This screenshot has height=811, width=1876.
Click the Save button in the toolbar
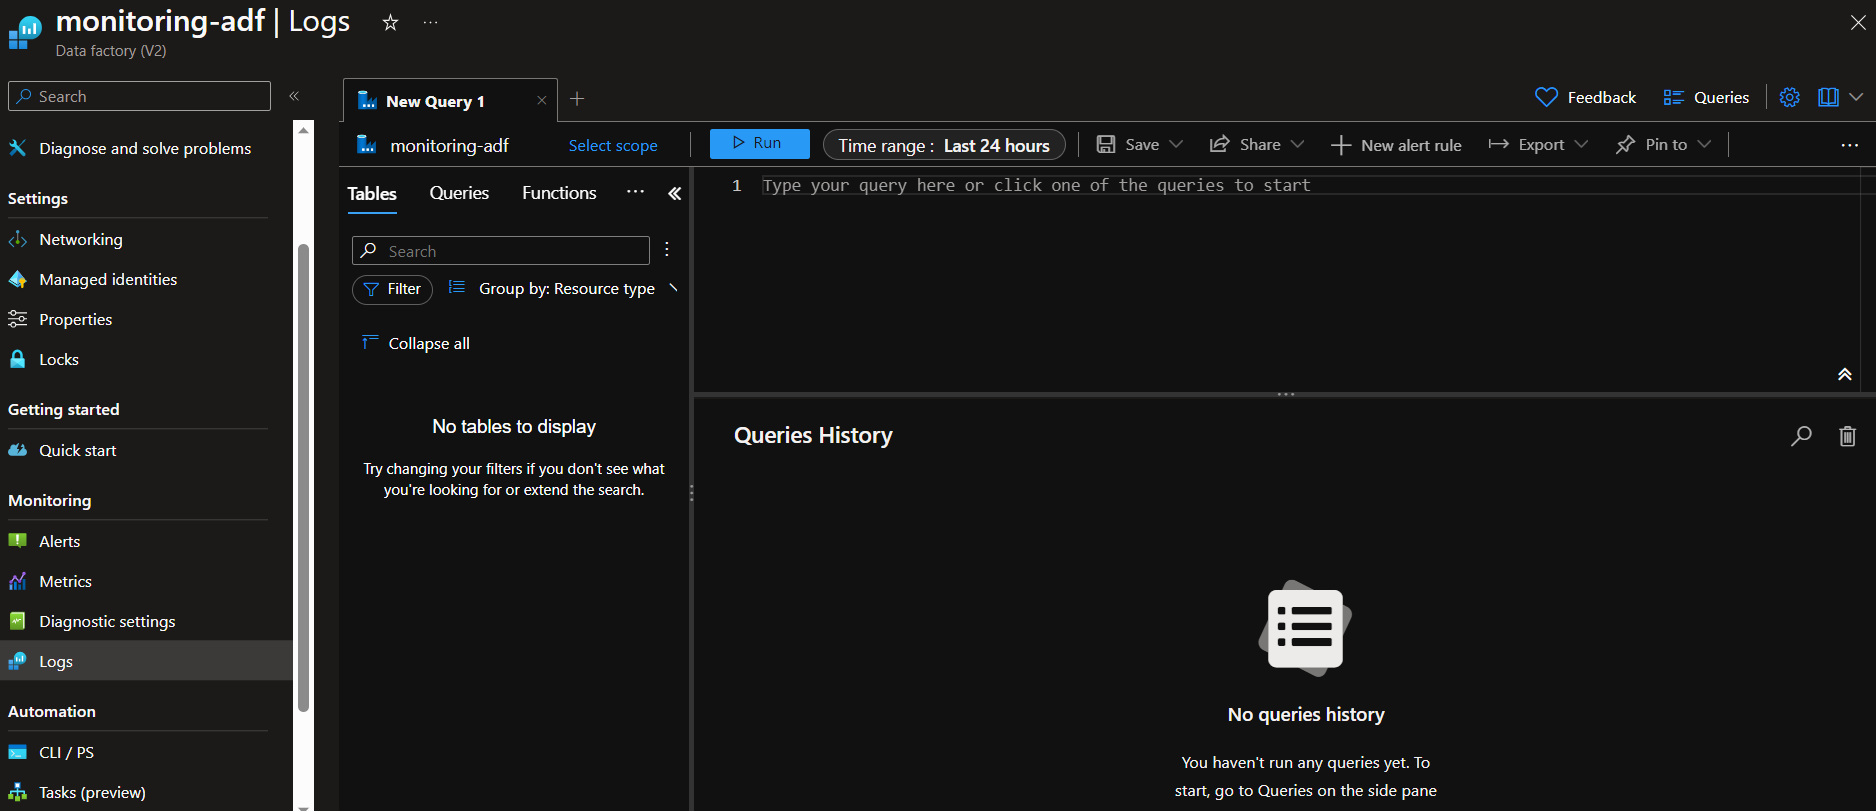[1128, 144]
